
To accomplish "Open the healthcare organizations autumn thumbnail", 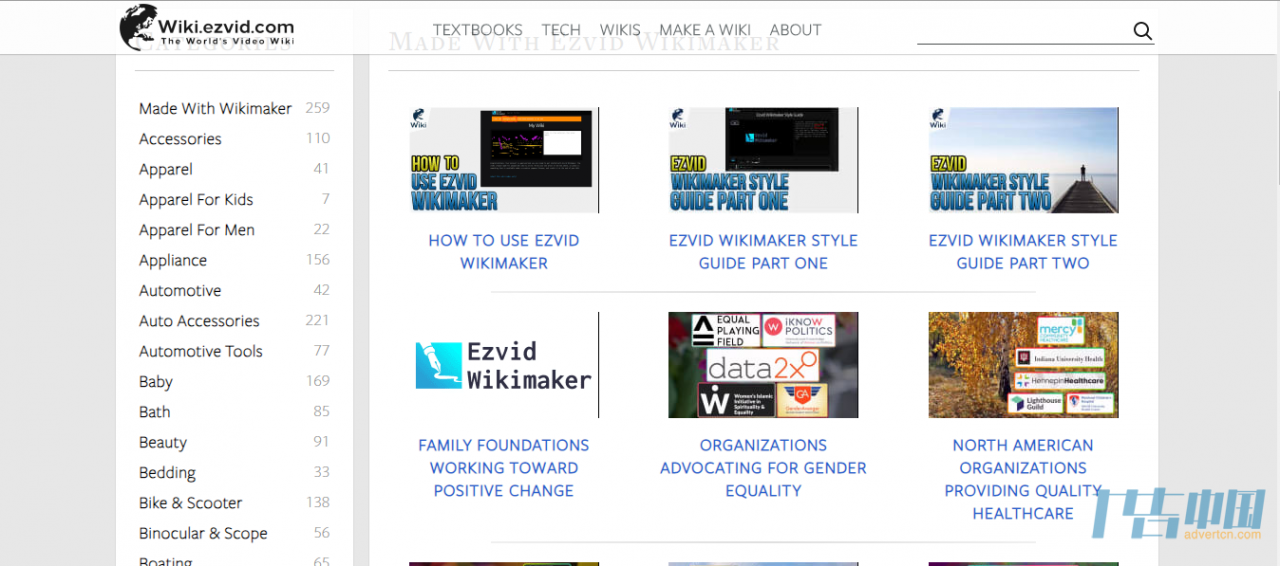I will [1023, 365].
